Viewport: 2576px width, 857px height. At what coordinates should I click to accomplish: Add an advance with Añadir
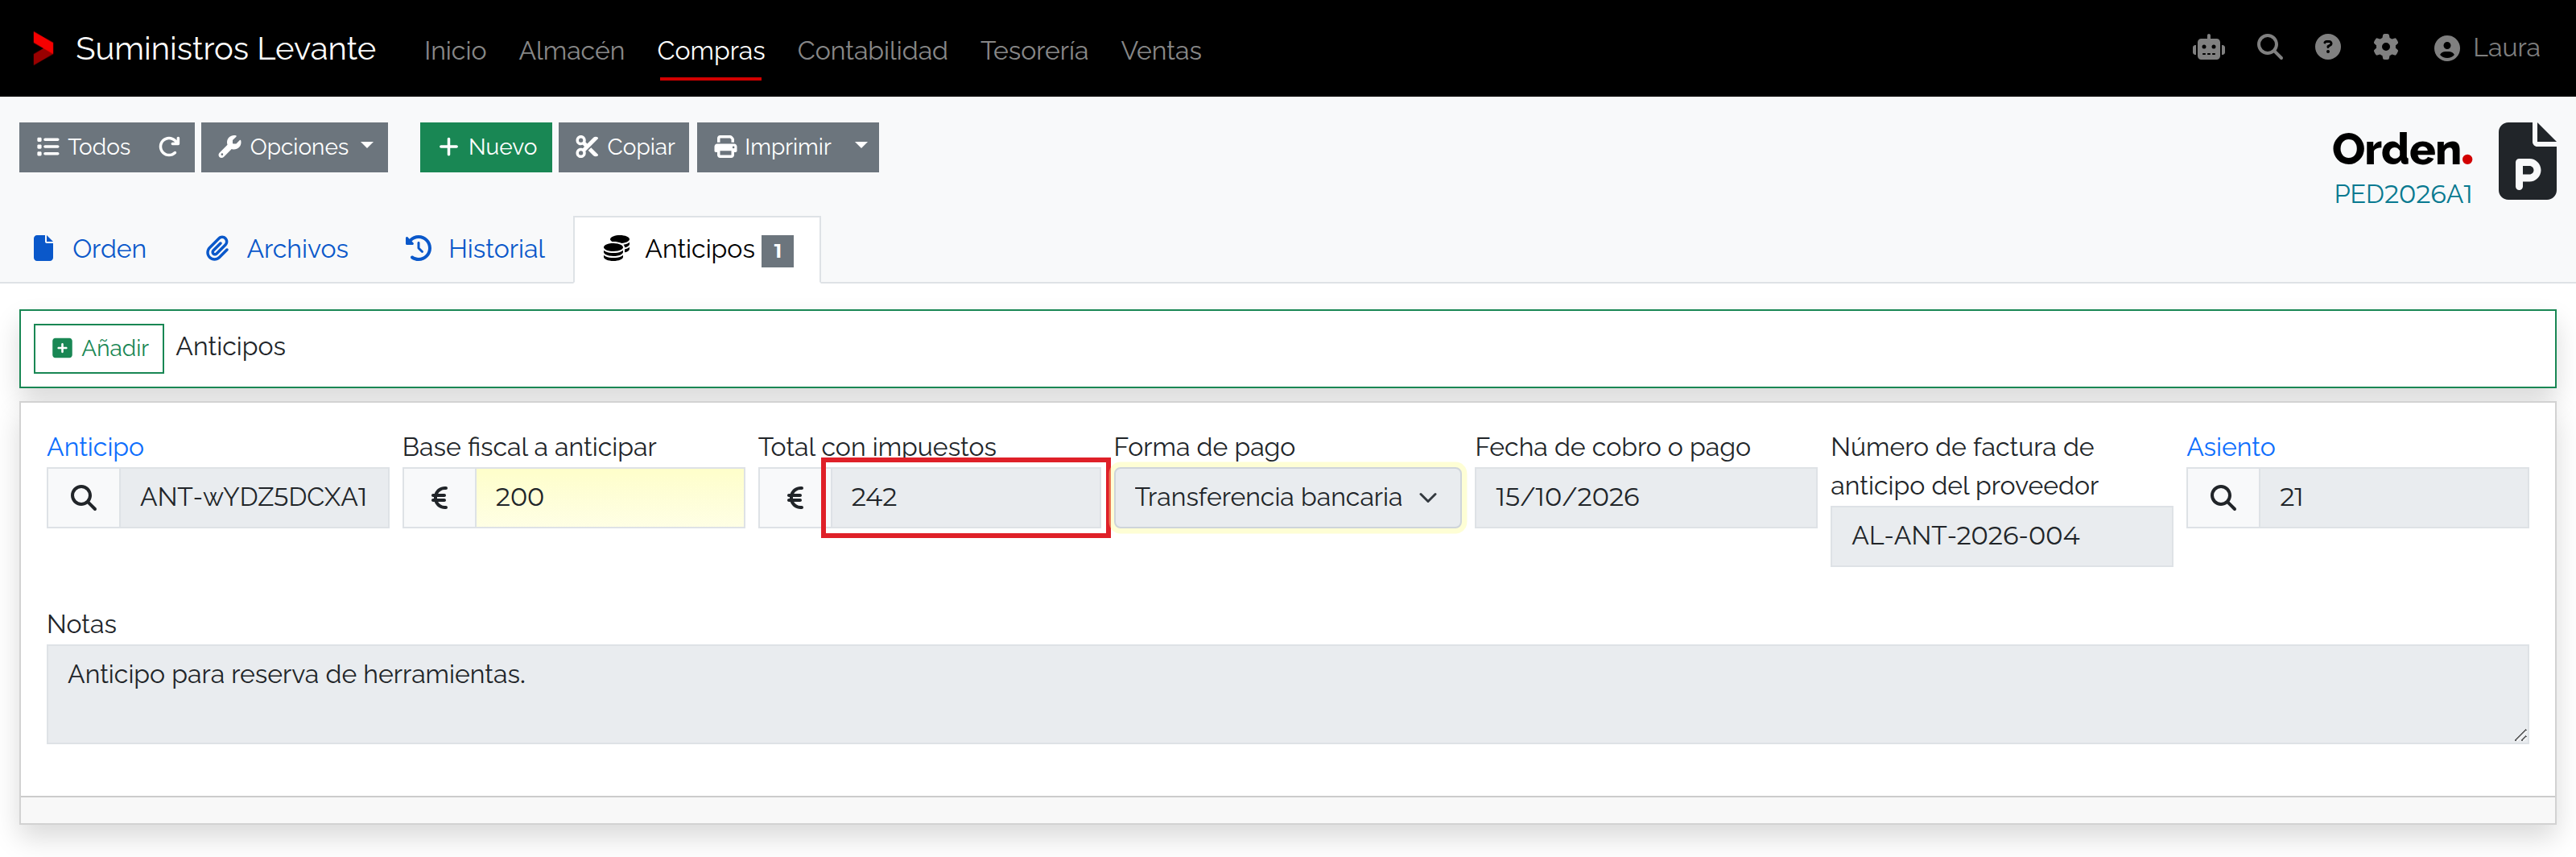99,348
